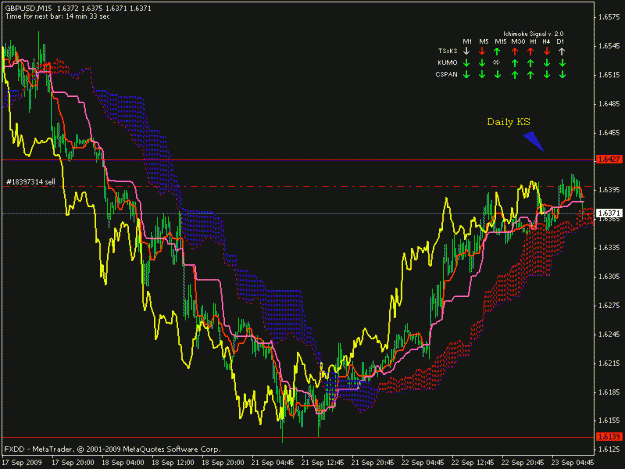Select the 'Ichimoku Signal v. 2.0' title
The width and height of the screenshot is (625, 469).
[x=533, y=34]
